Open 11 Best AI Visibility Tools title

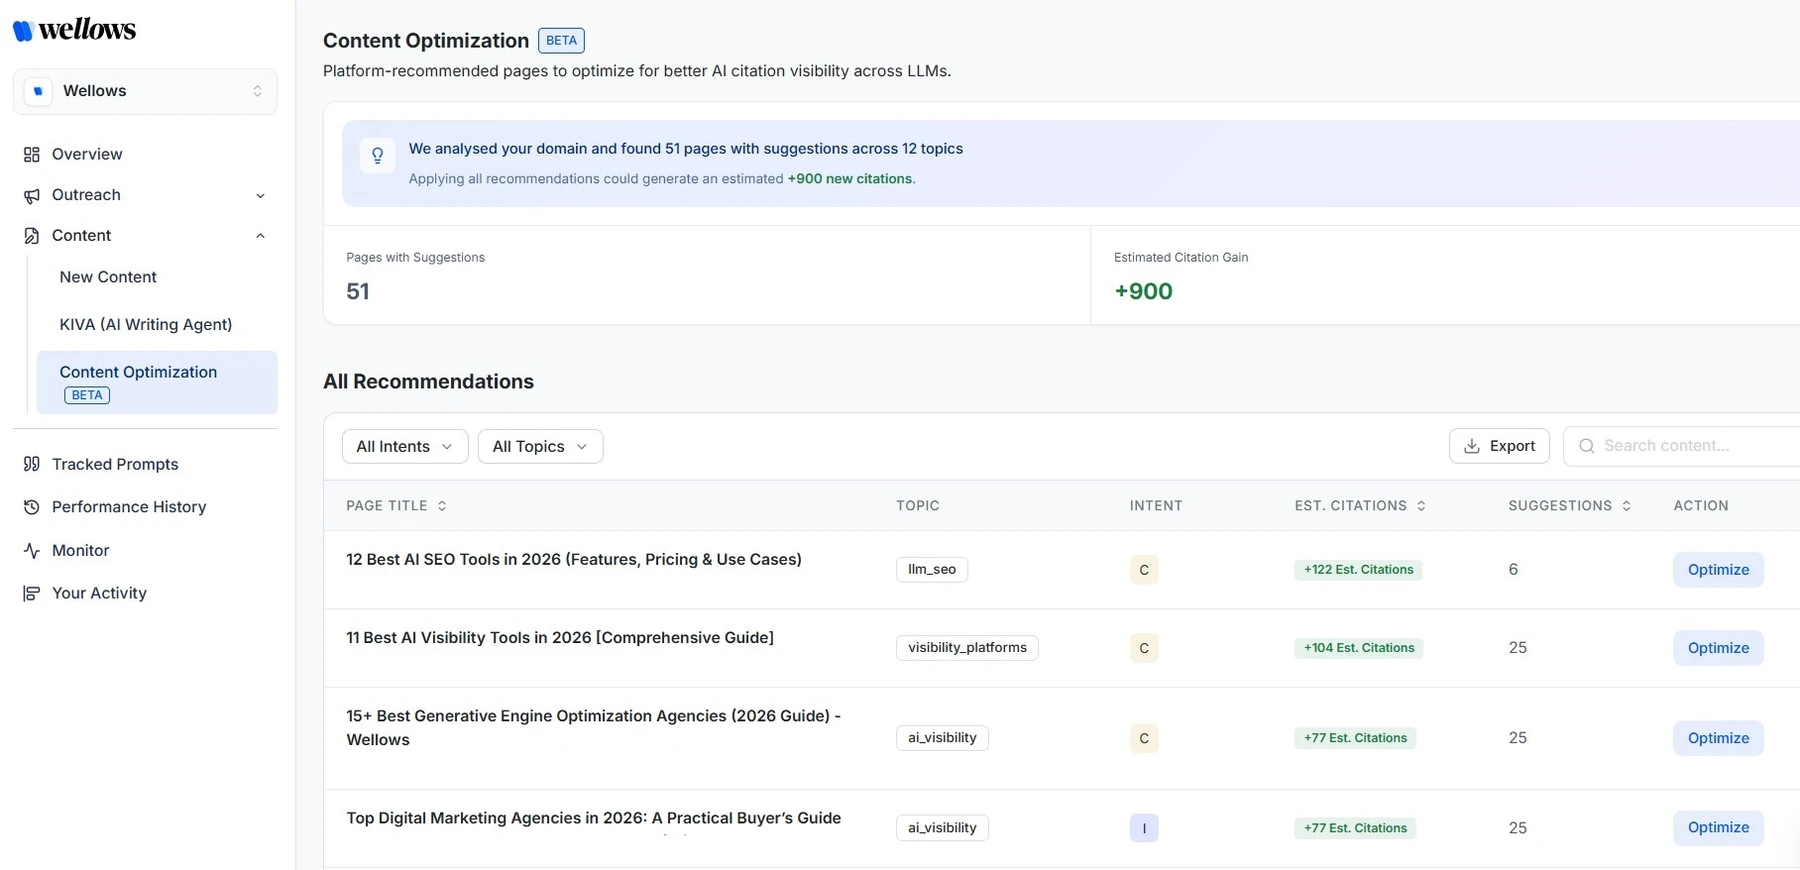click(560, 638)
